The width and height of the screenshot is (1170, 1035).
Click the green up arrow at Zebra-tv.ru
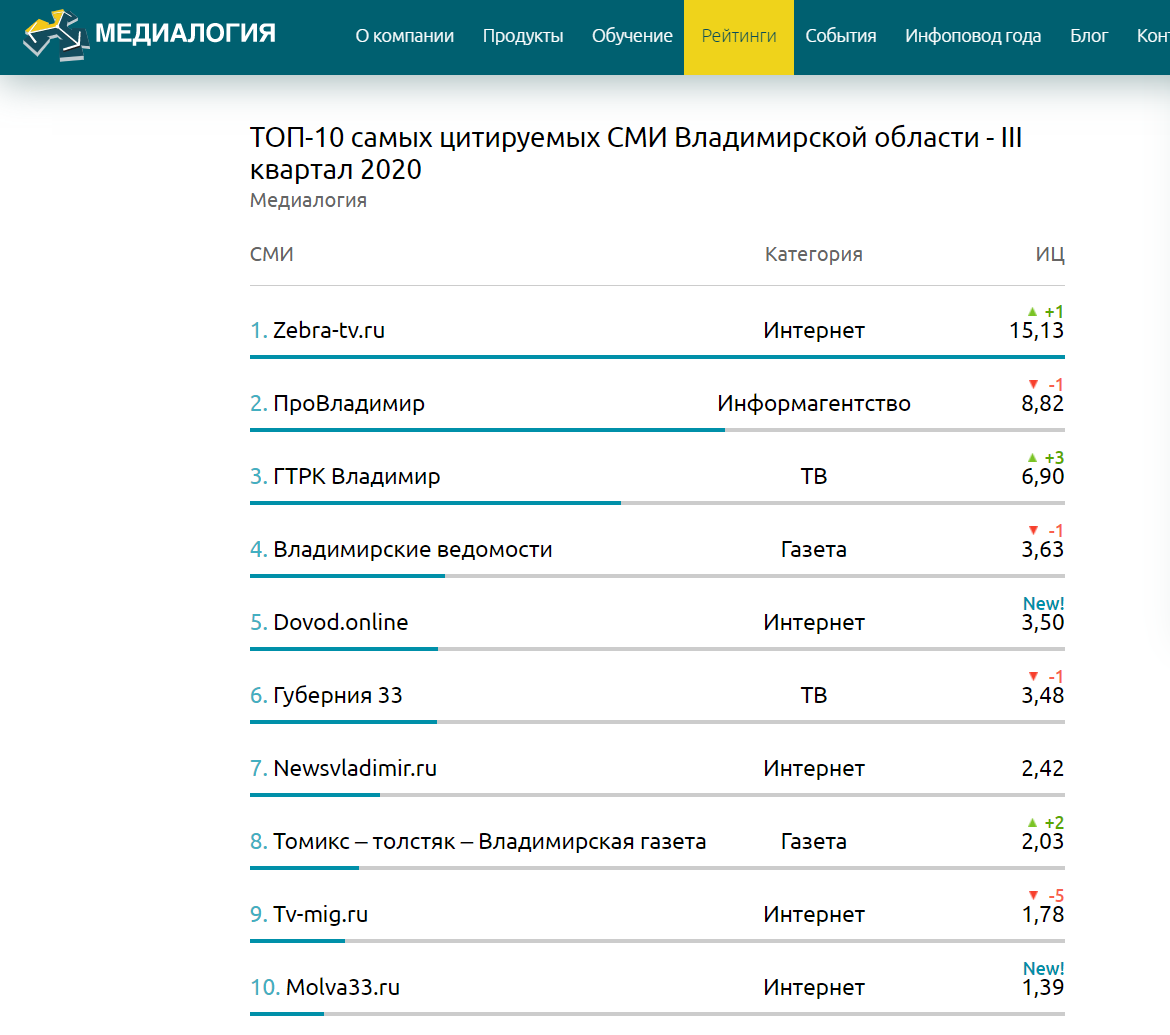point(1033,311)
